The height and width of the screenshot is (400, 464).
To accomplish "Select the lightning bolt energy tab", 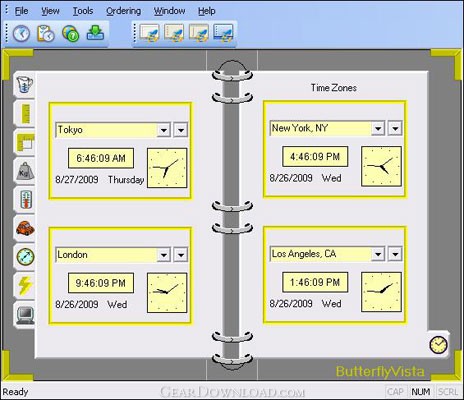I will 25,286.
